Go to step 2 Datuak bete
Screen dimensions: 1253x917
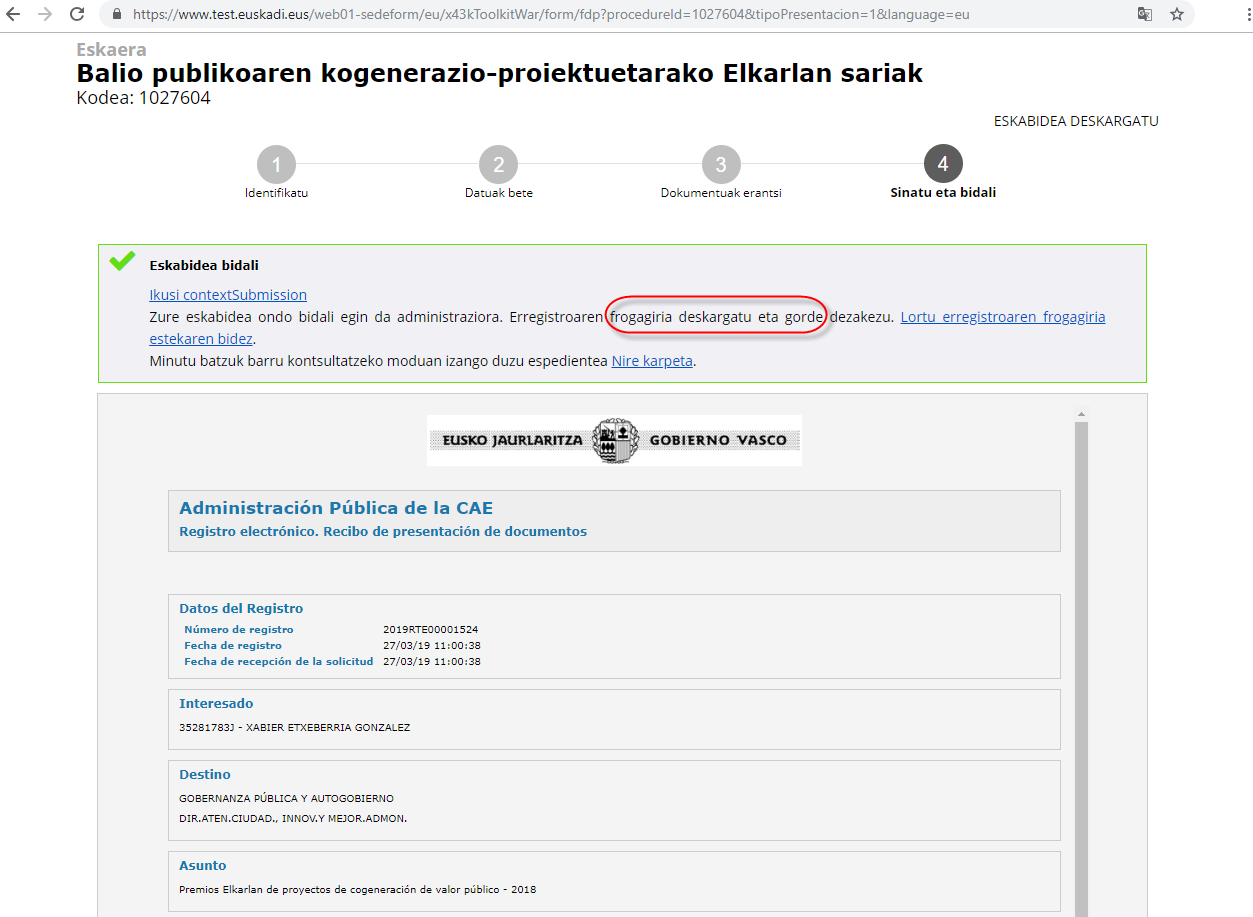(498, 165)
